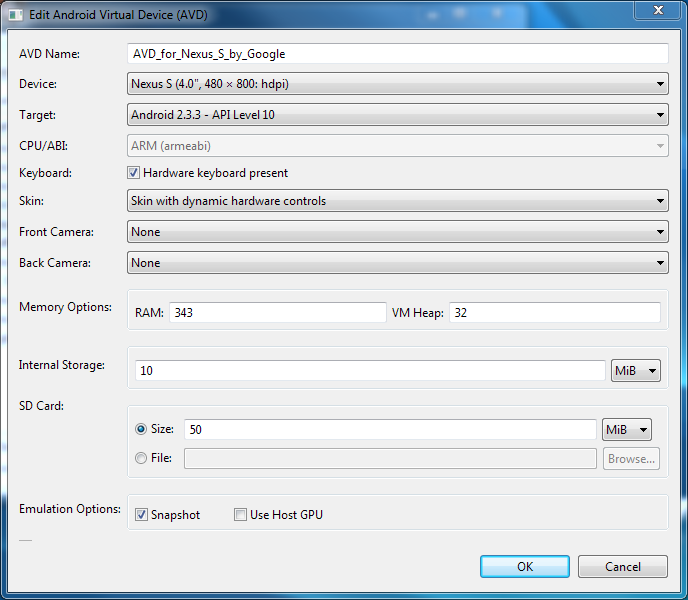Viewport: 688px width, 600px height.
Task: Click the RAM field showing 343
Action: point(278,313)
